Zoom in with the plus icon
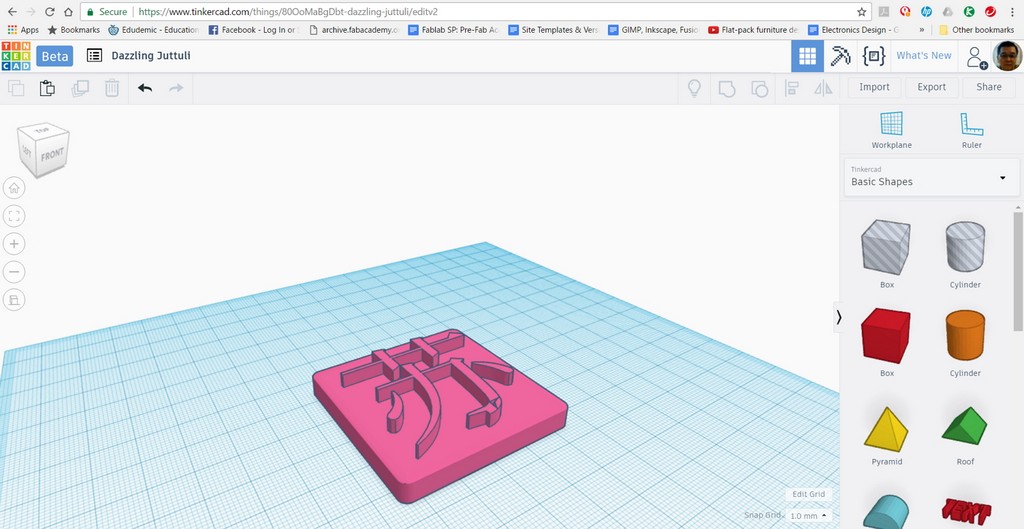Image resolution: width=1024 pixels, height=529 pixels. [14, 244]
